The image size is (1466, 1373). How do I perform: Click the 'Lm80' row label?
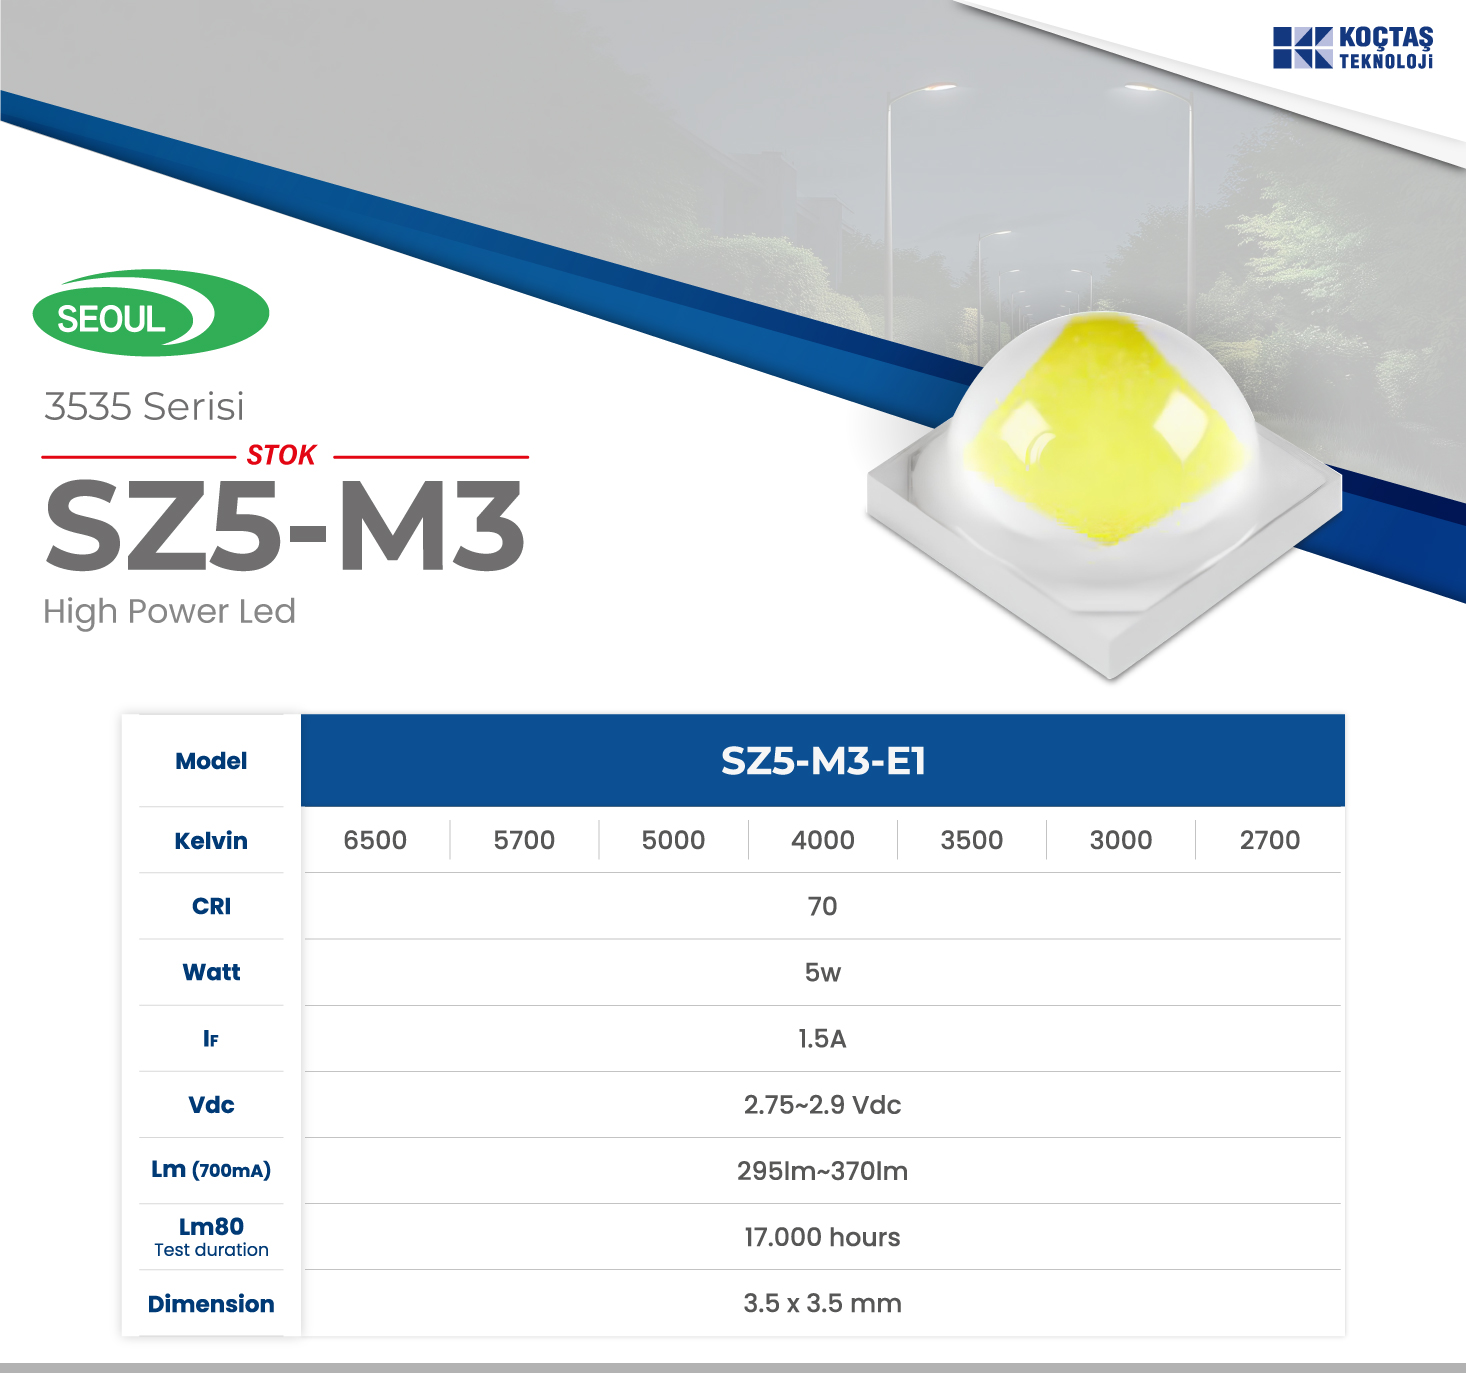(211, 1227)
